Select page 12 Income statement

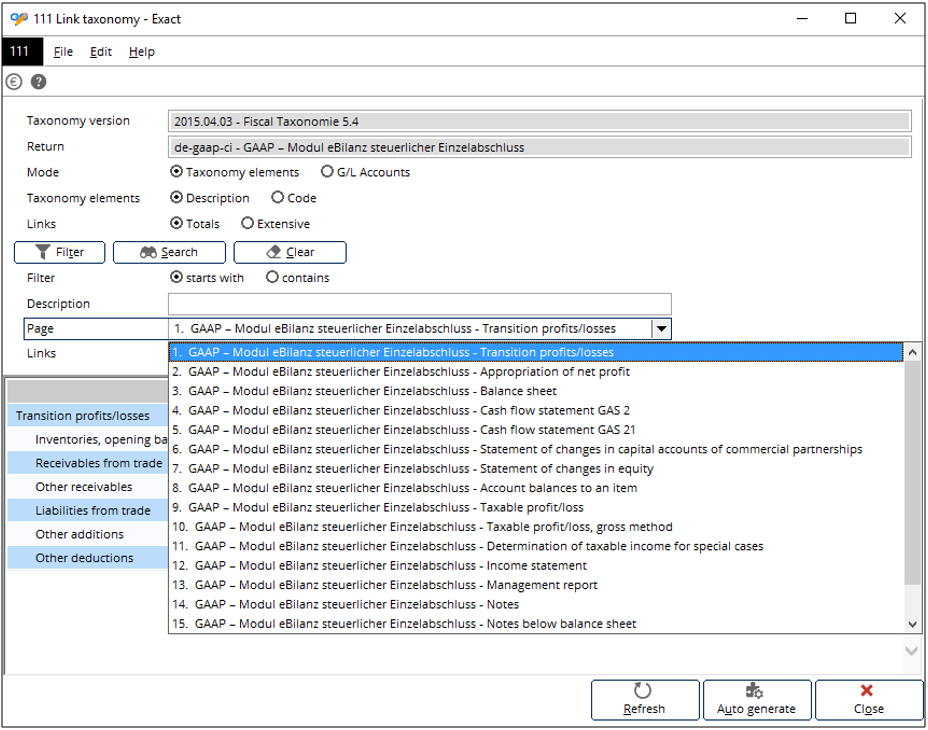coord(536,565)
